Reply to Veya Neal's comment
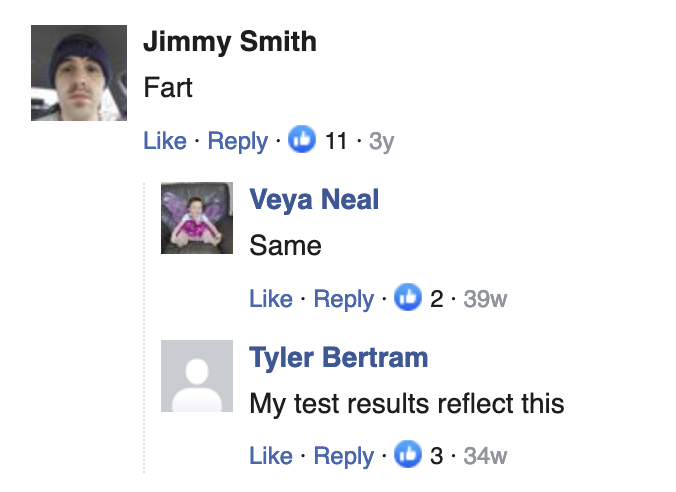 click(343, 299)
